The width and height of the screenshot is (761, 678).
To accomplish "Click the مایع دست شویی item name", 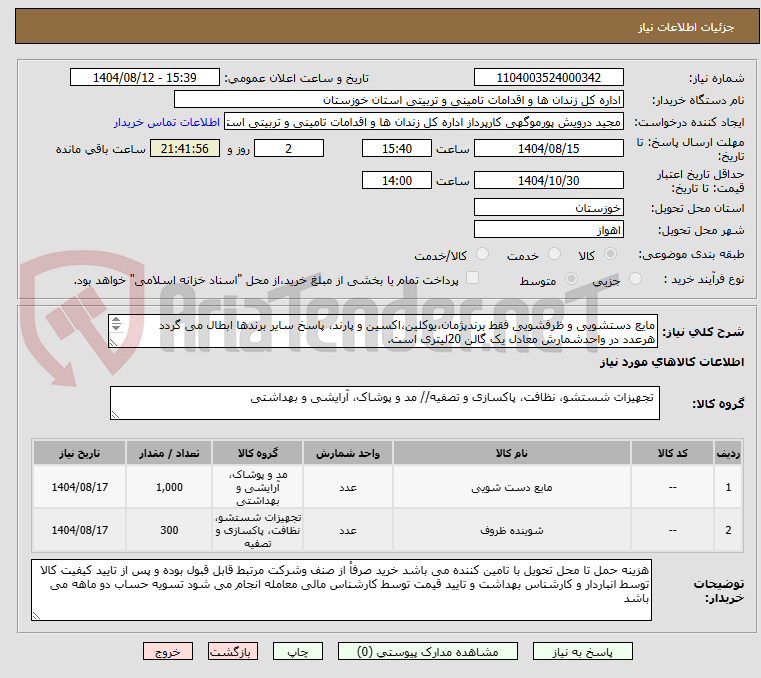I will (512, 487).
